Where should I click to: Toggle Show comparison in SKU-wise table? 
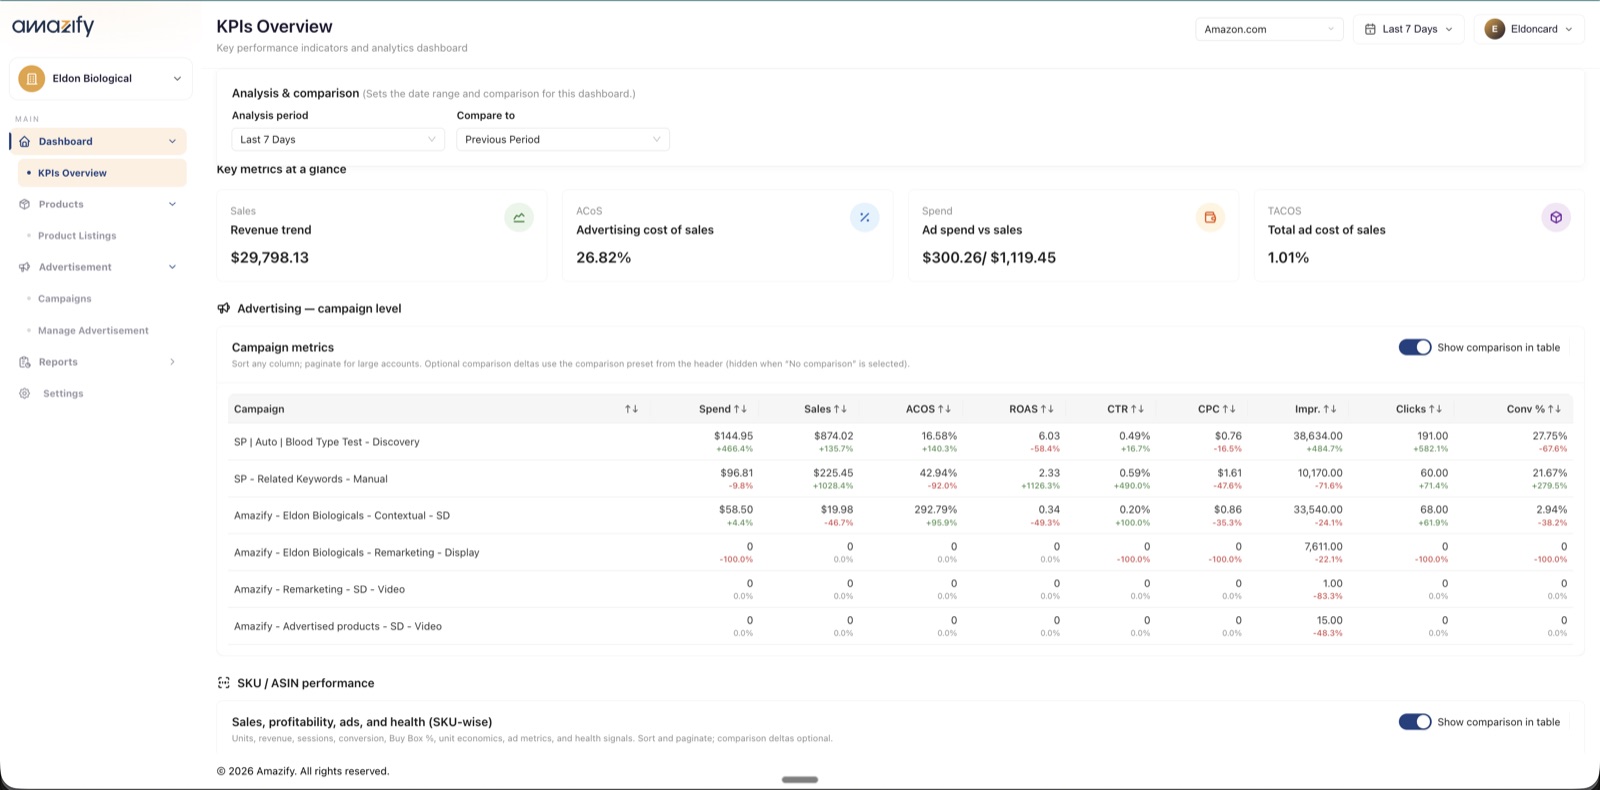tap(1415, 722)
